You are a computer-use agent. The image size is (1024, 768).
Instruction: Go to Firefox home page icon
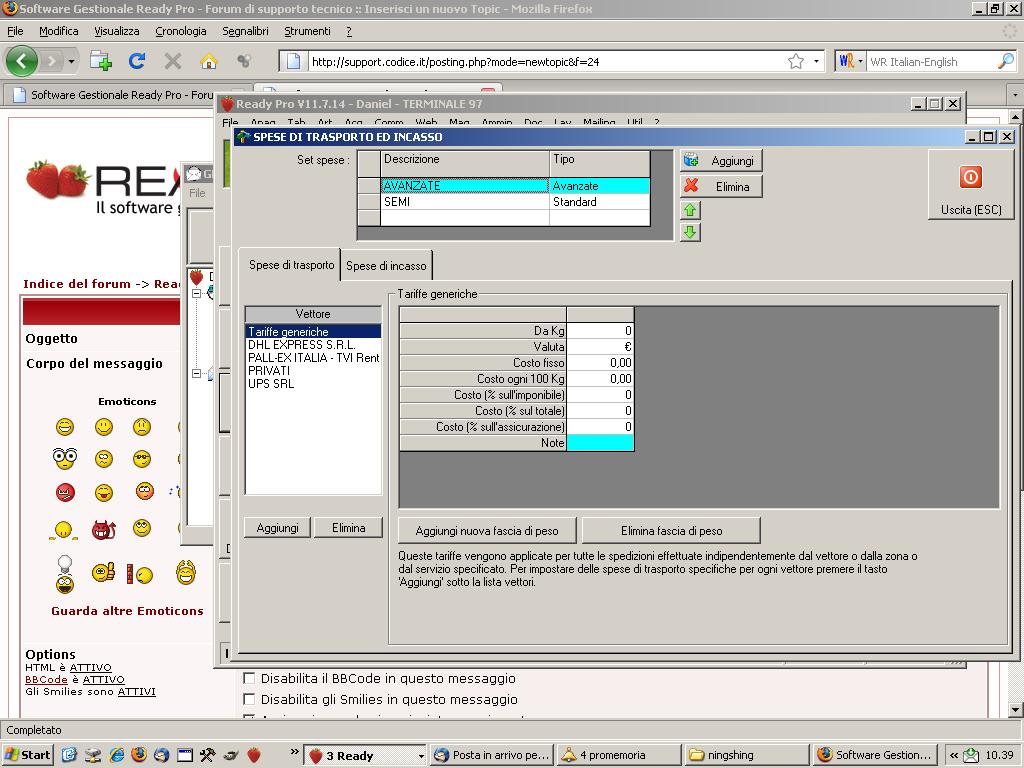pos(208,61)
